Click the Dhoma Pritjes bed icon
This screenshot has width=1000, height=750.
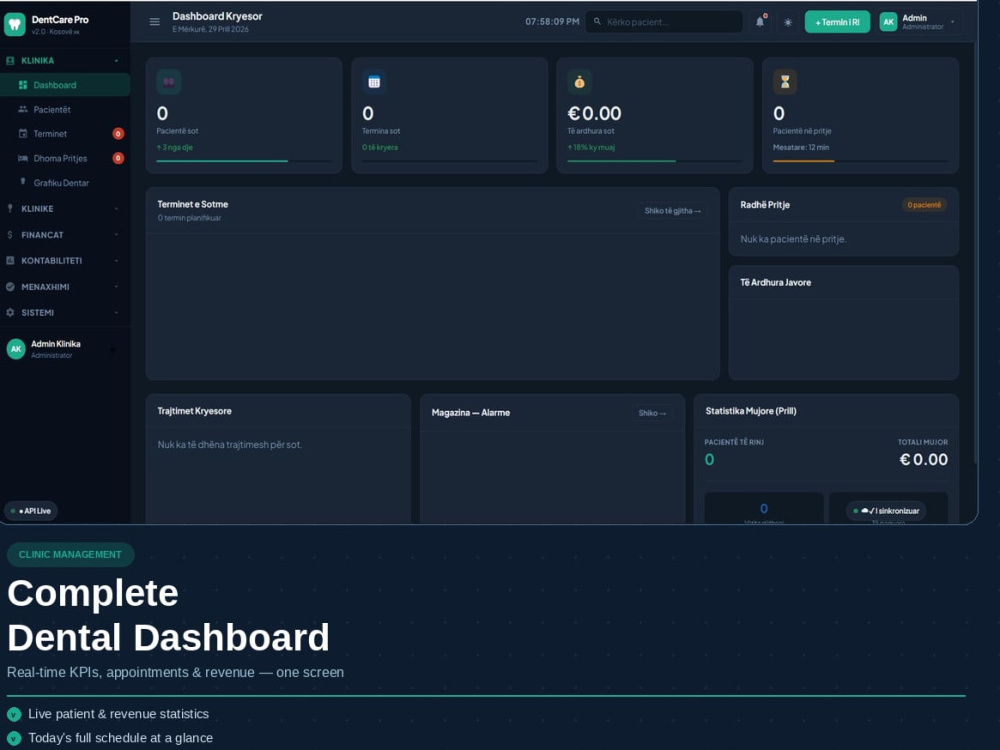23,158
